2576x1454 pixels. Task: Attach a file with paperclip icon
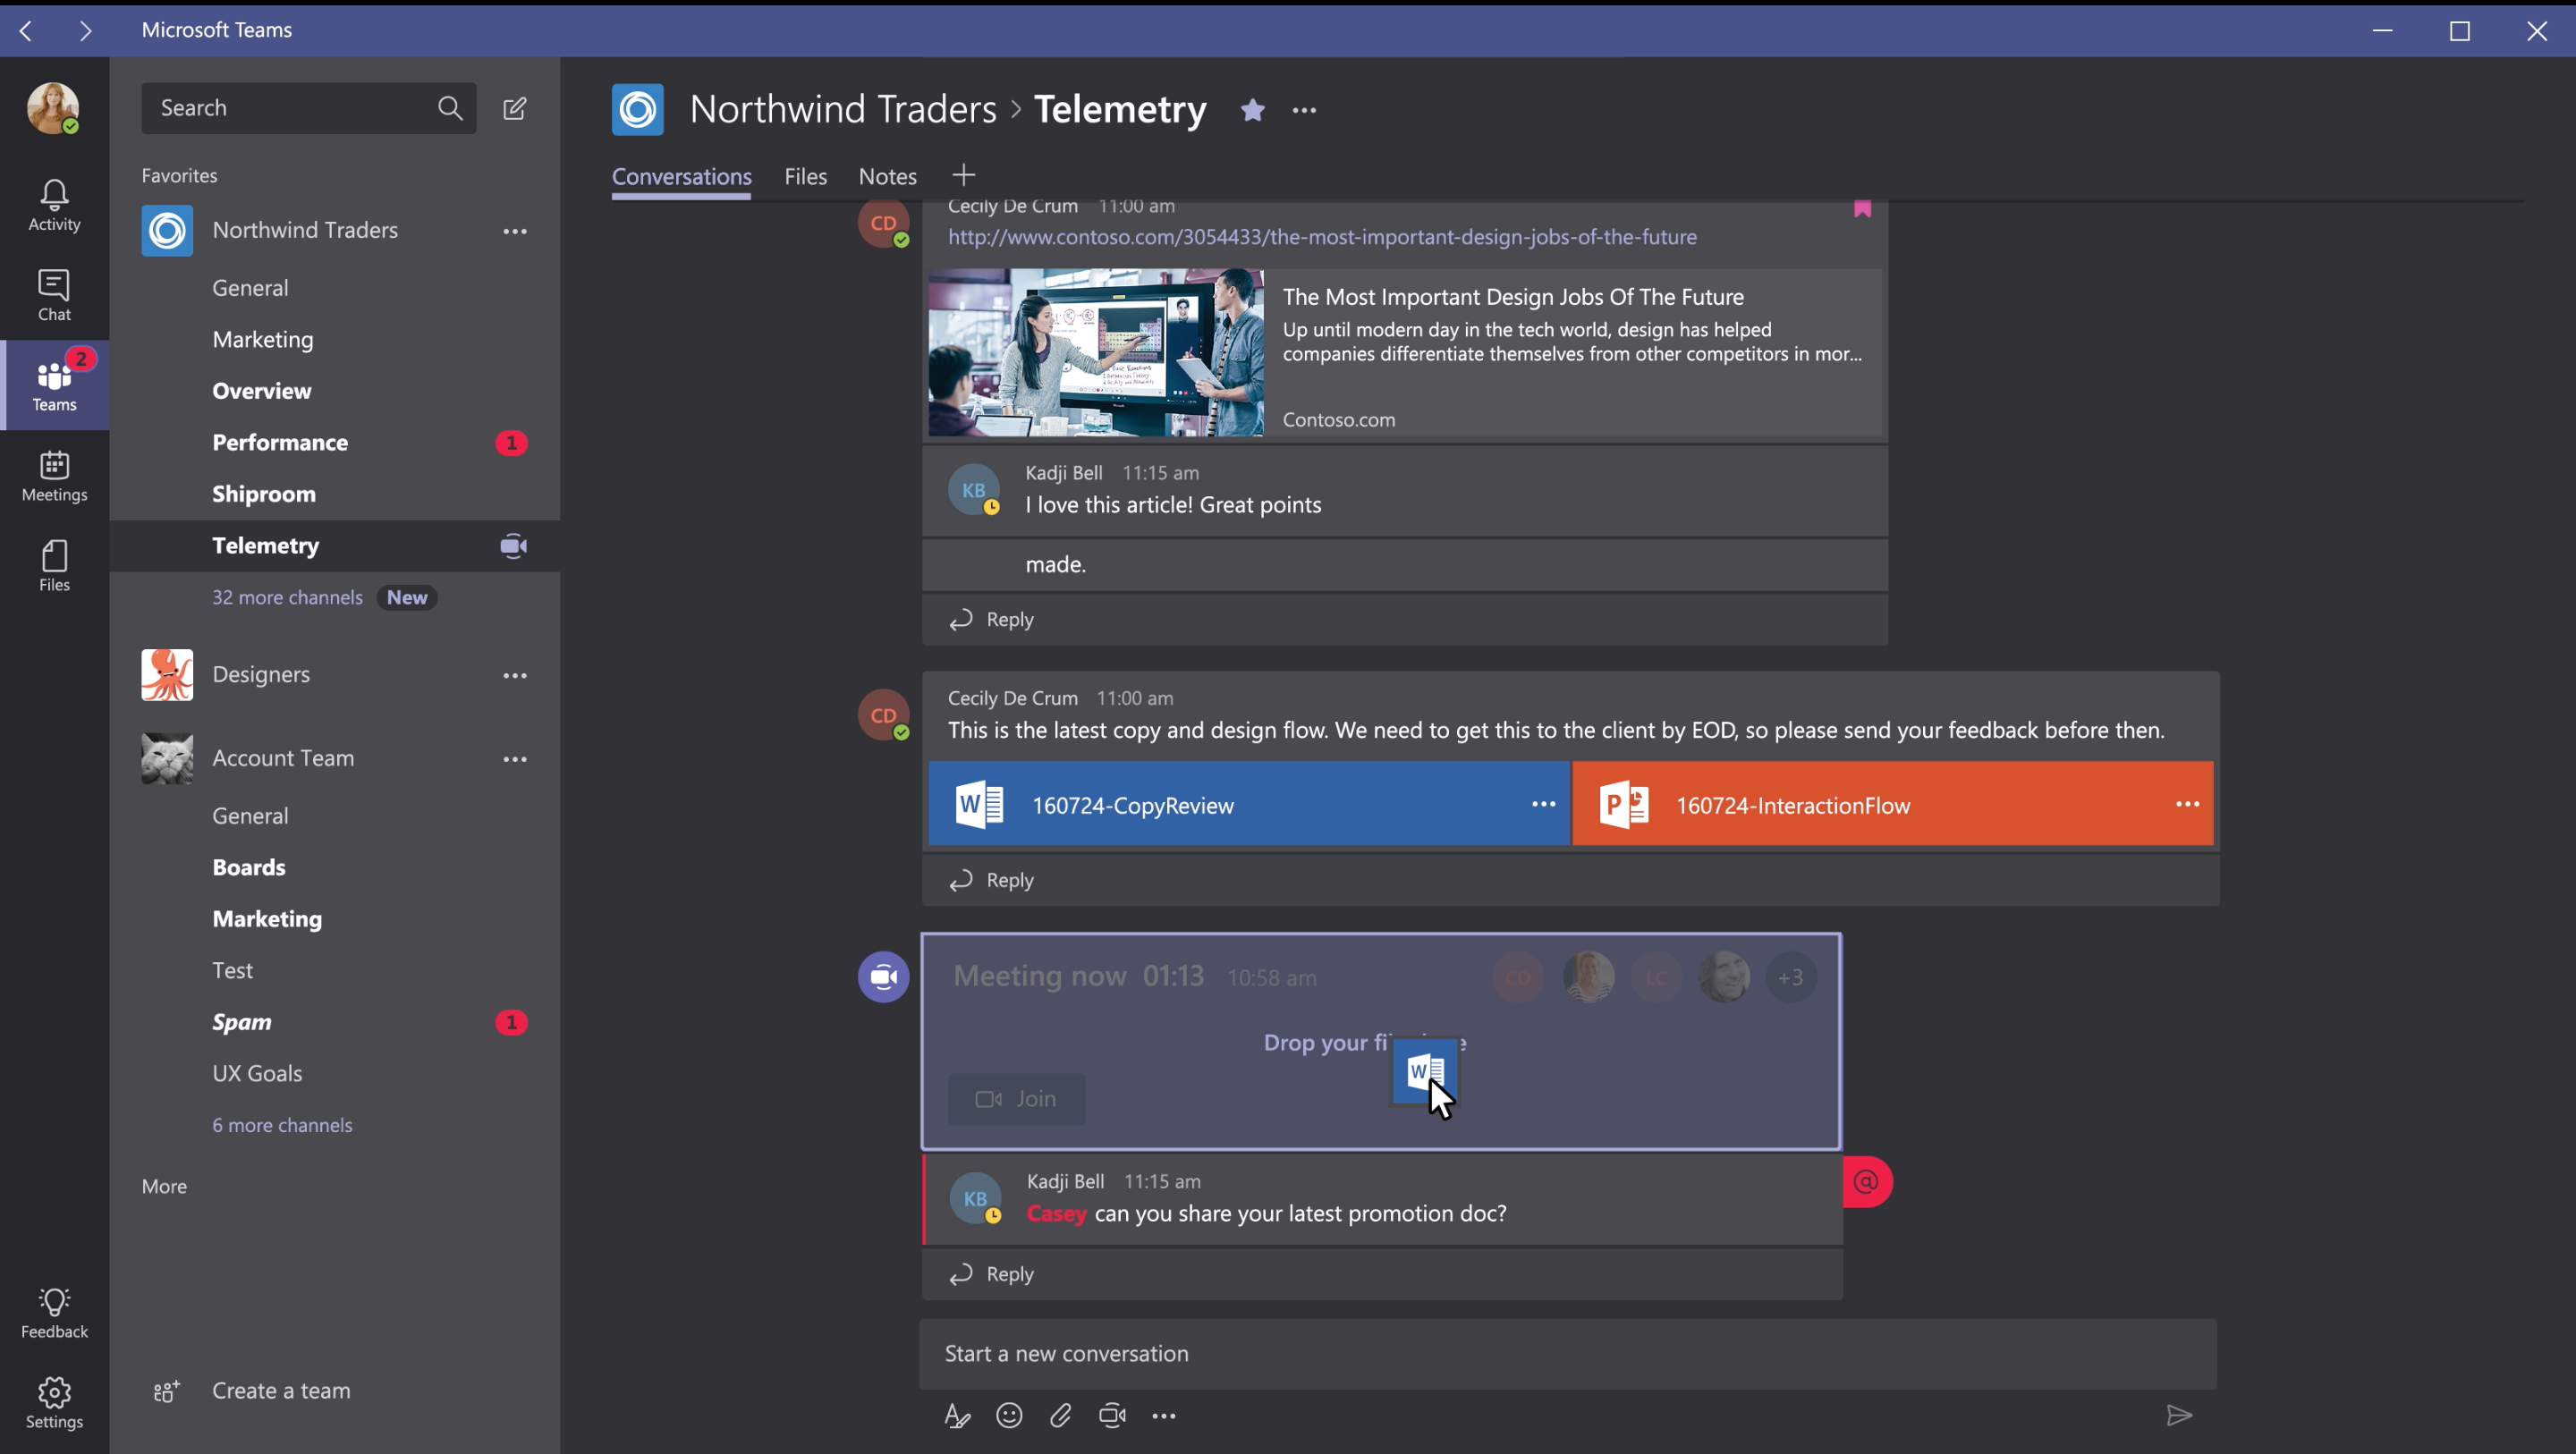pos(1061,1415)
